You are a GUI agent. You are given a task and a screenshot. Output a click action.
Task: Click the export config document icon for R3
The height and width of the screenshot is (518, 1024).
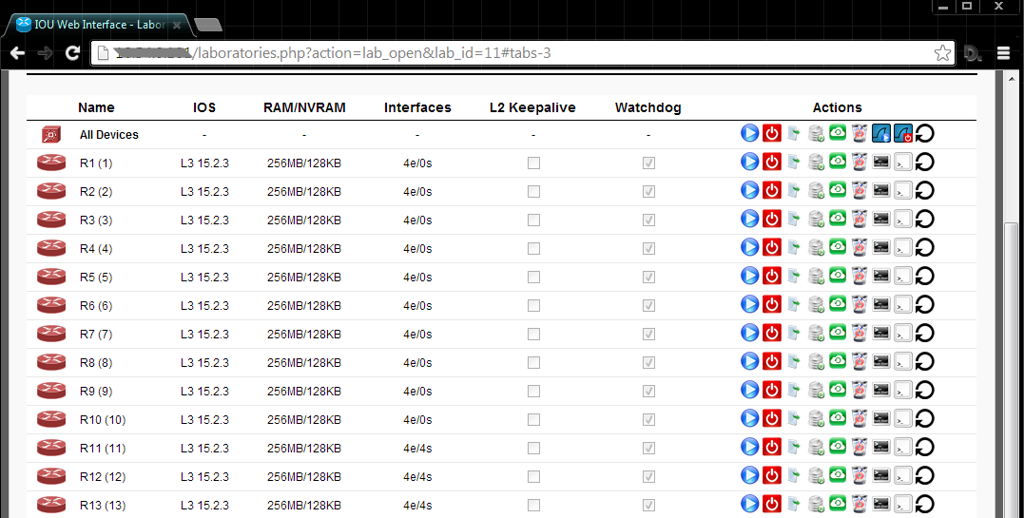793,219
